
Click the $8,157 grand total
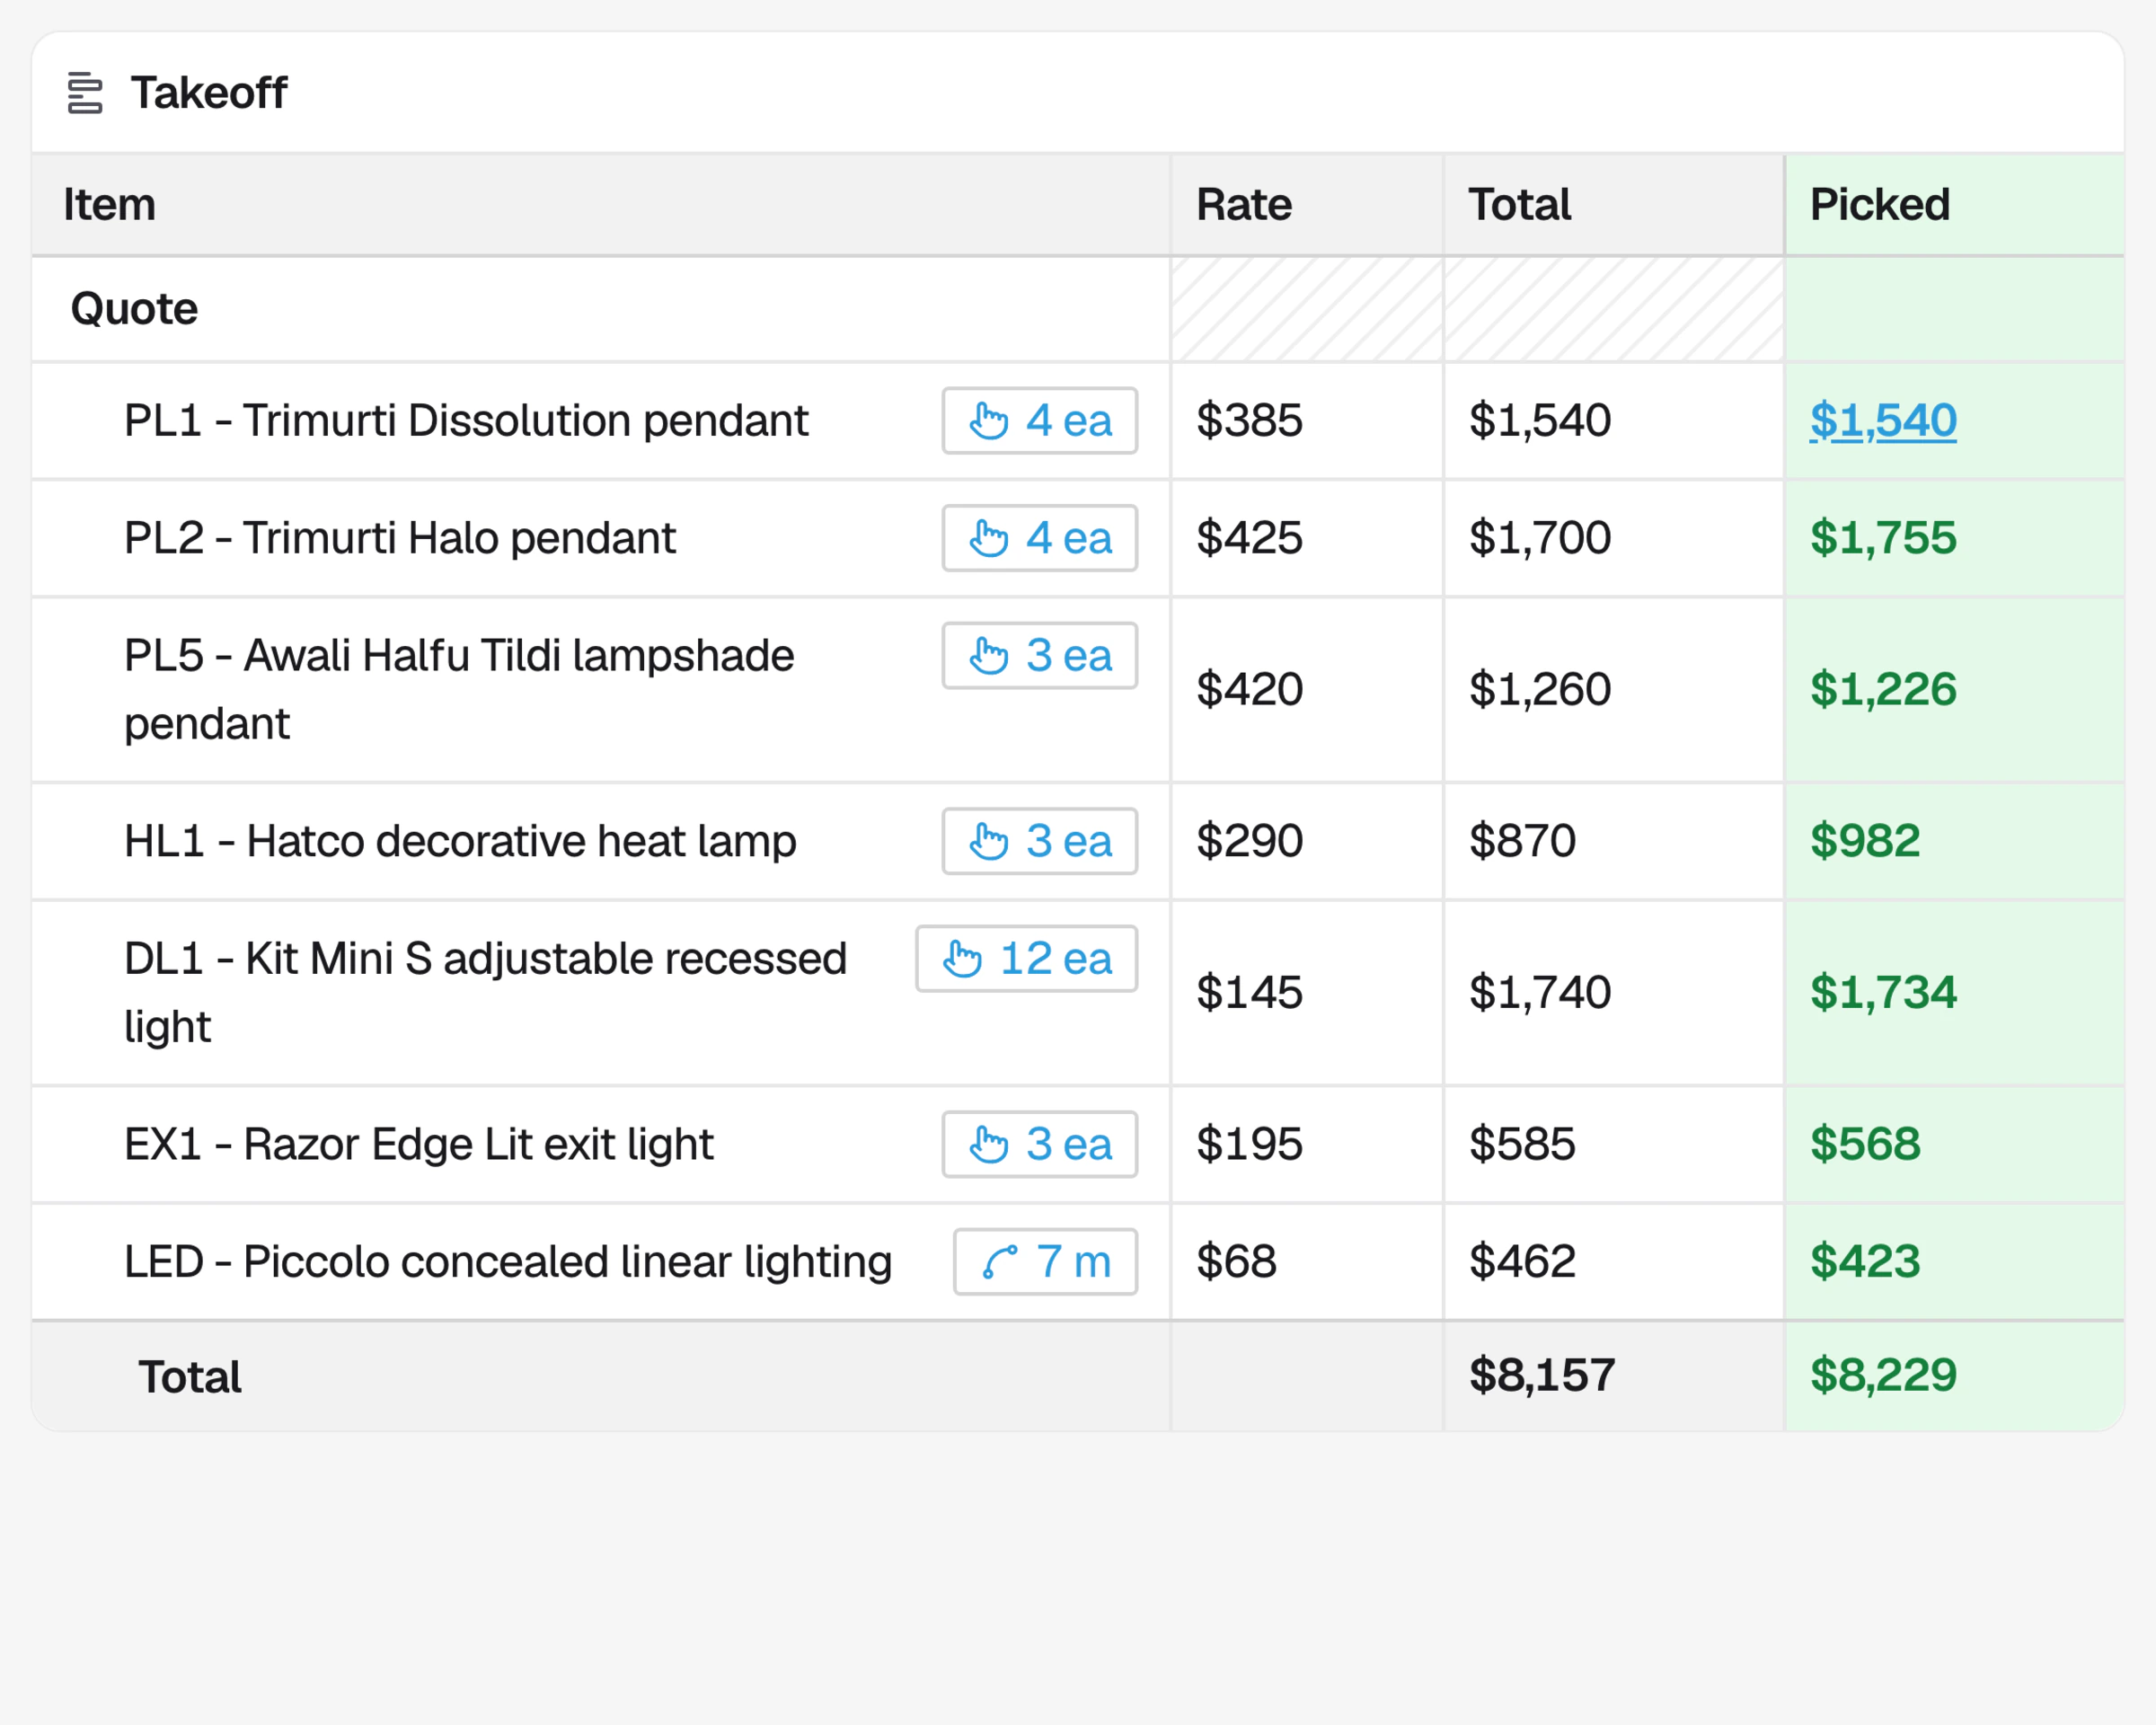[1542, 1376]
